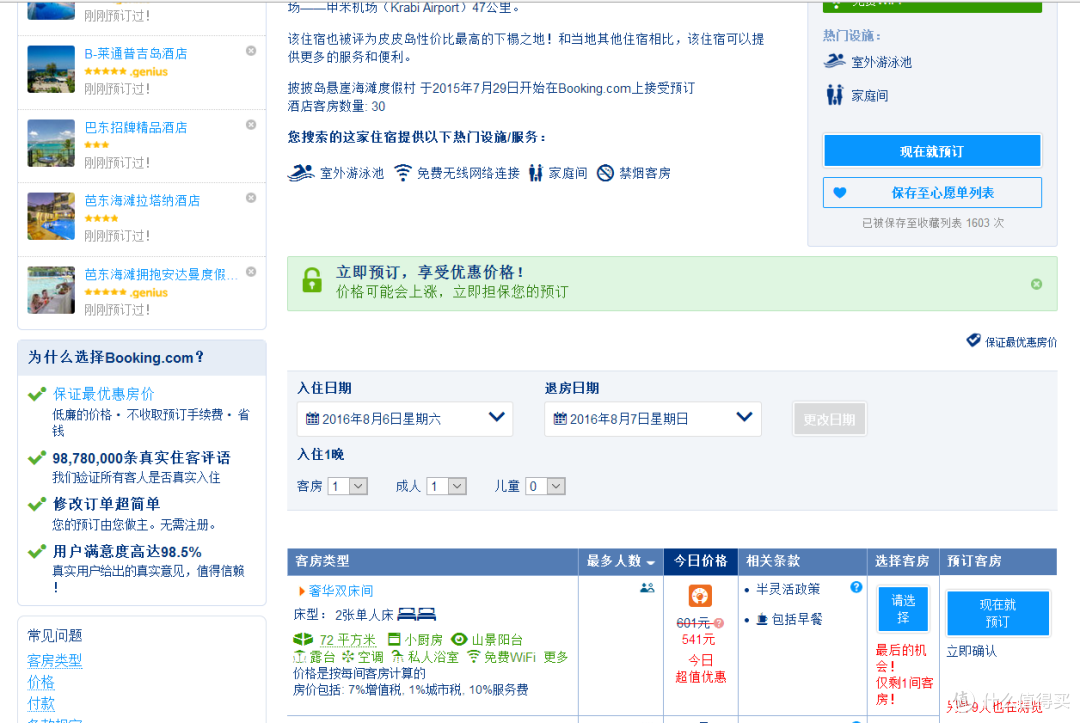Remove 巴东招牌精品酒店 from recently viewed
This screenshot has width=1080, height=723.
coord(251,125)
